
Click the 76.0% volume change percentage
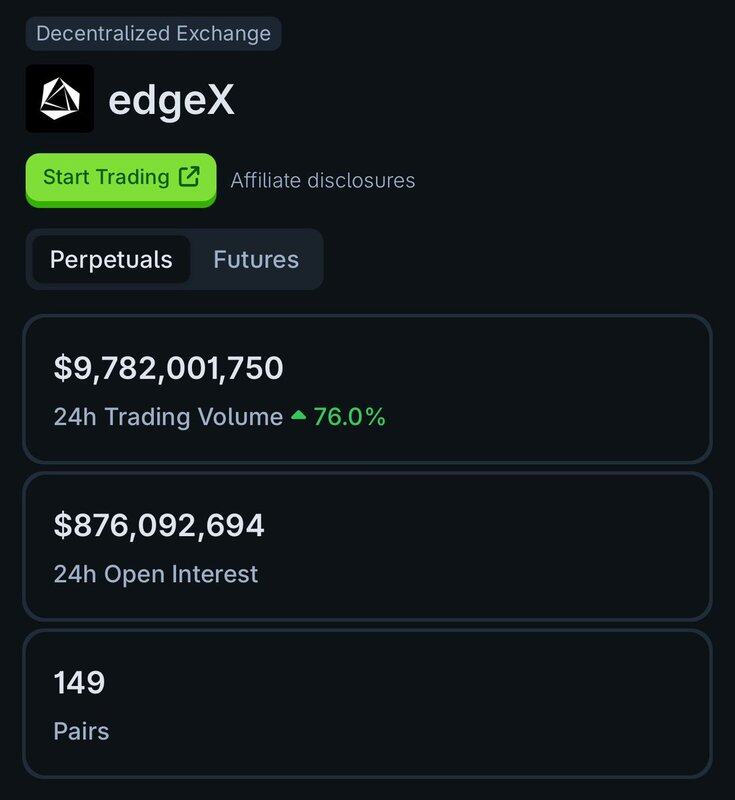[x=349, y=417]
